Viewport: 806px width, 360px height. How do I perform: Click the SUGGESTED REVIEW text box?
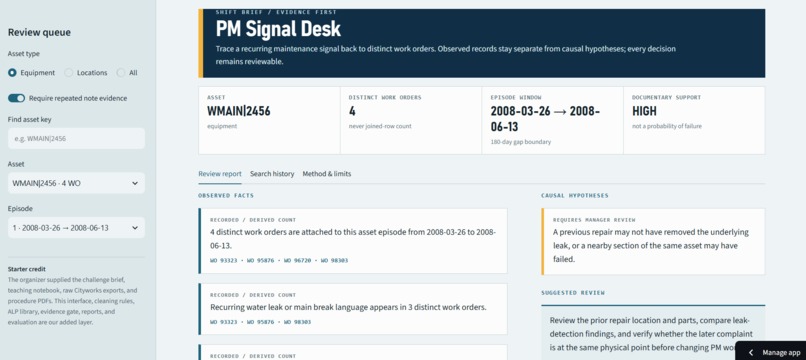pos(653,332)
